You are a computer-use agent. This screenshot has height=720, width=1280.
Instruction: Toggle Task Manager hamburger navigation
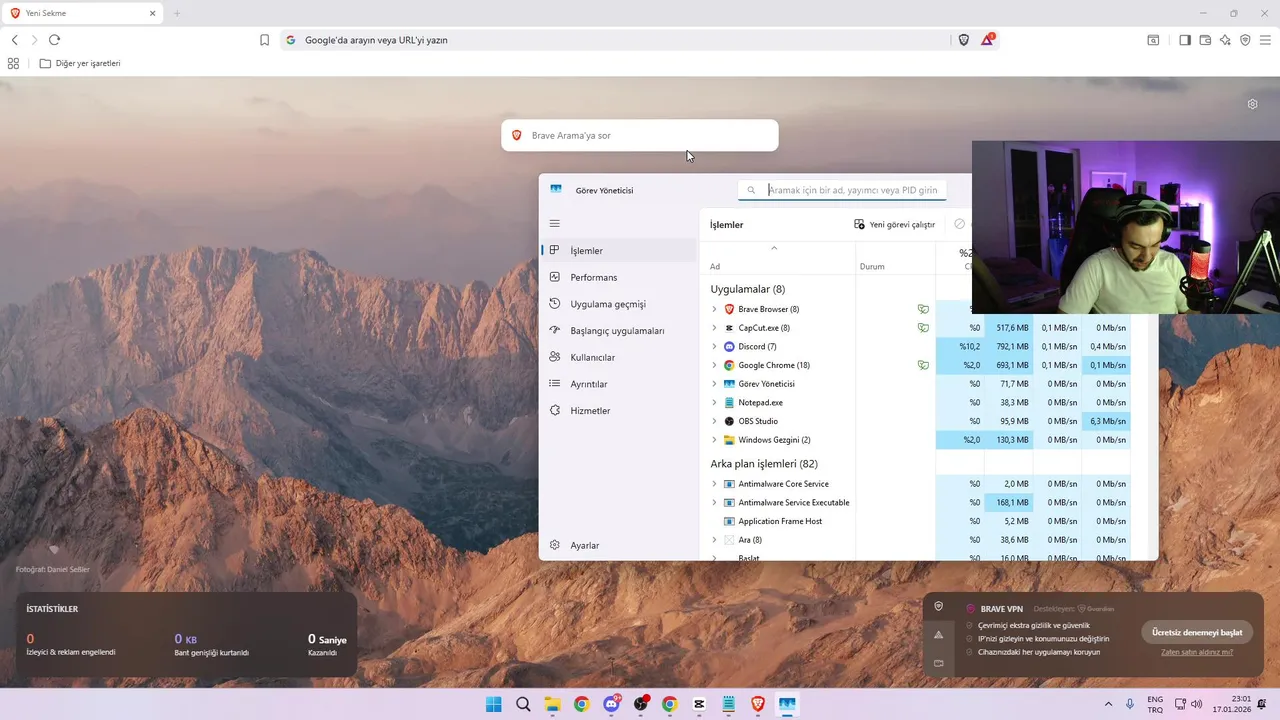(x=555, y=223)
